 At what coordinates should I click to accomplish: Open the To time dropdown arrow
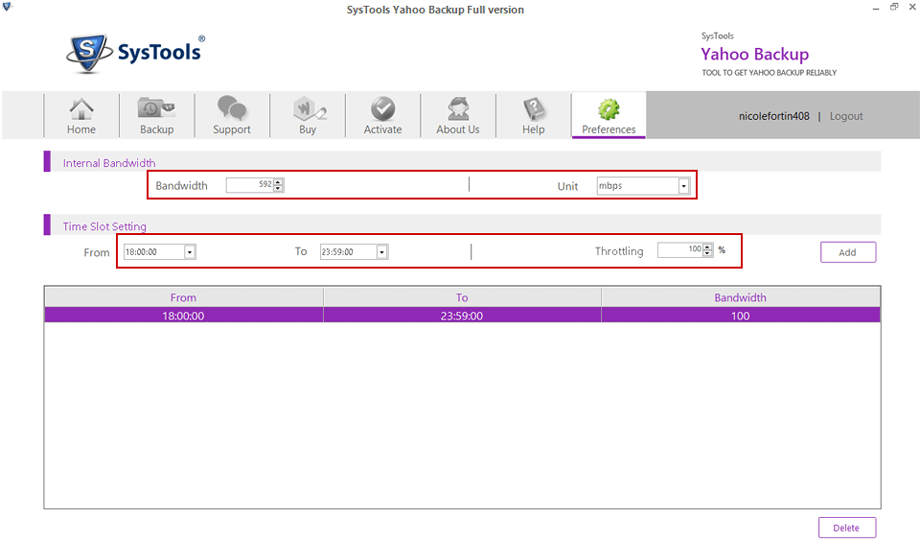382,252
